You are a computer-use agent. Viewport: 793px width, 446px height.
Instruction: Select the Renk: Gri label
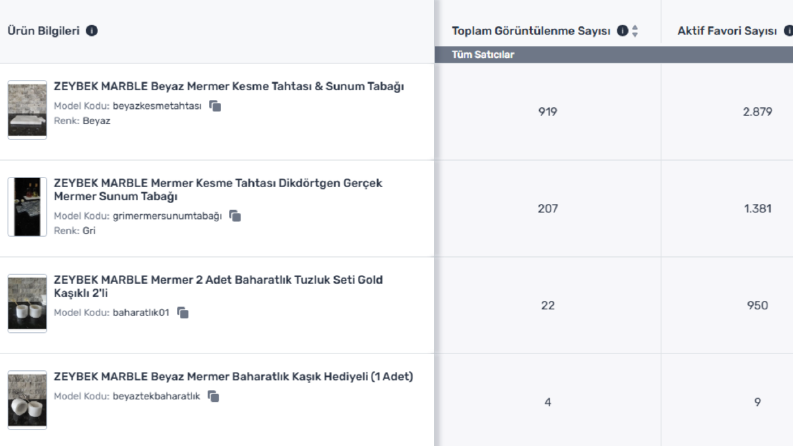[x=74, y=231]
